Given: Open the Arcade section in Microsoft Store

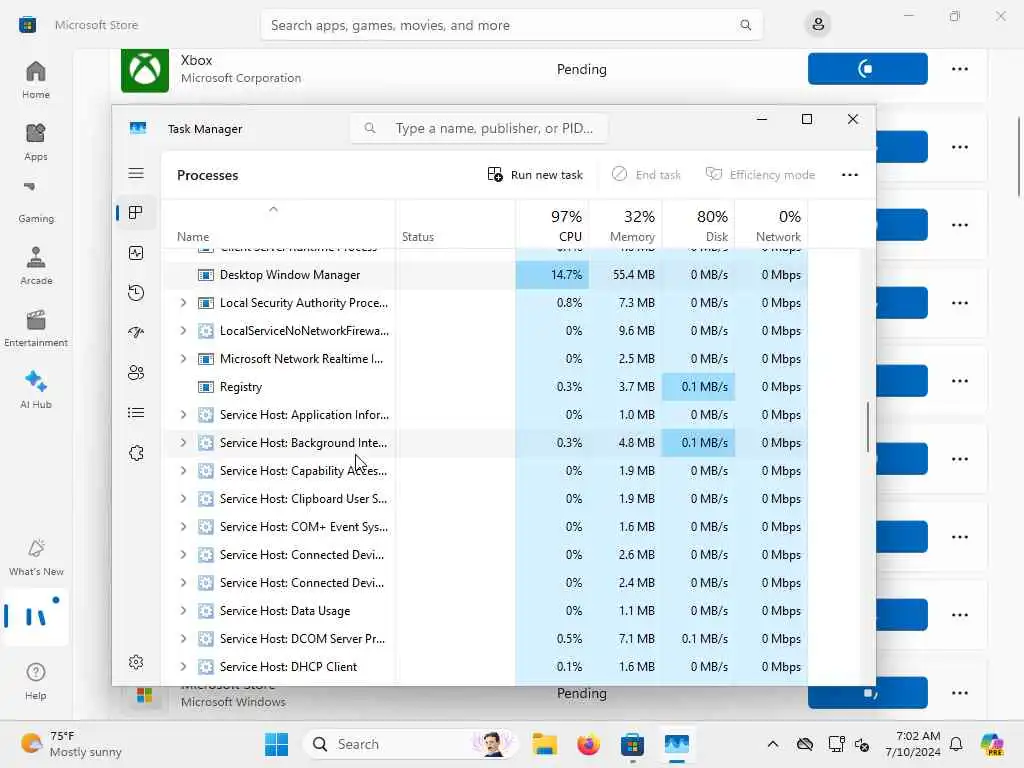Looking at the screenshot, I should coord(35,266).
